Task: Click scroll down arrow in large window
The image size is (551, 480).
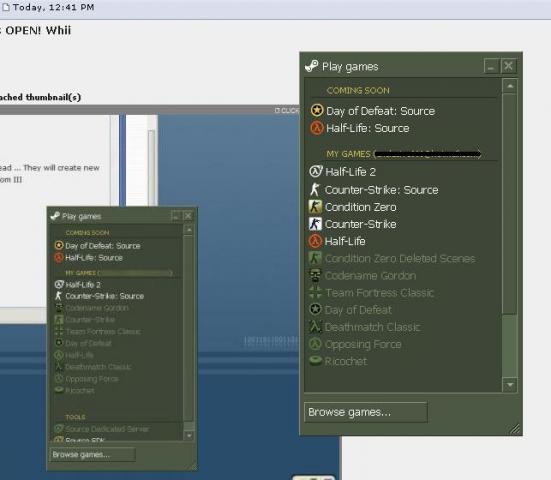Action: [x=510, y=385]
